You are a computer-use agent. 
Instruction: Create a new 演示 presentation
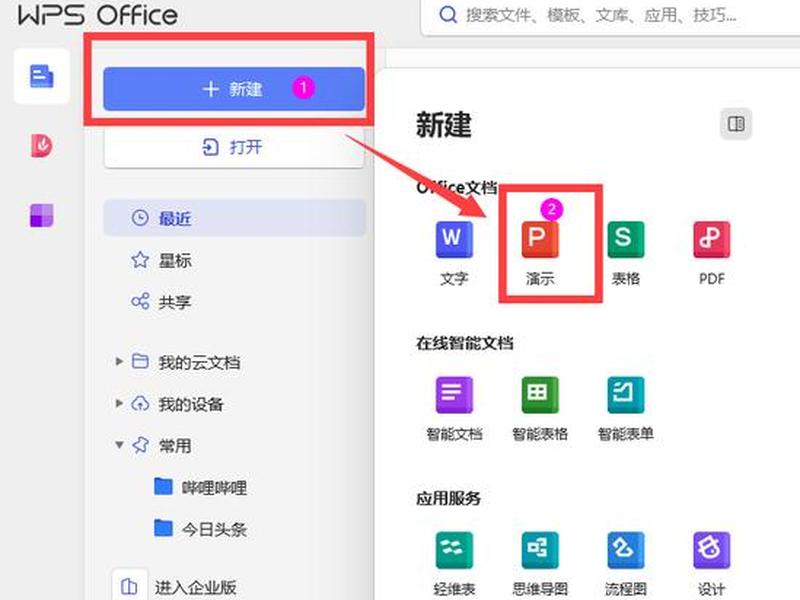tap(540, 253)
